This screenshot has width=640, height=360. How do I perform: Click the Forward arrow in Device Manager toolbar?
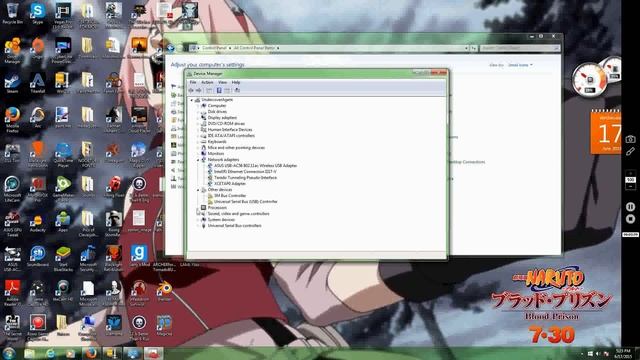199,90
